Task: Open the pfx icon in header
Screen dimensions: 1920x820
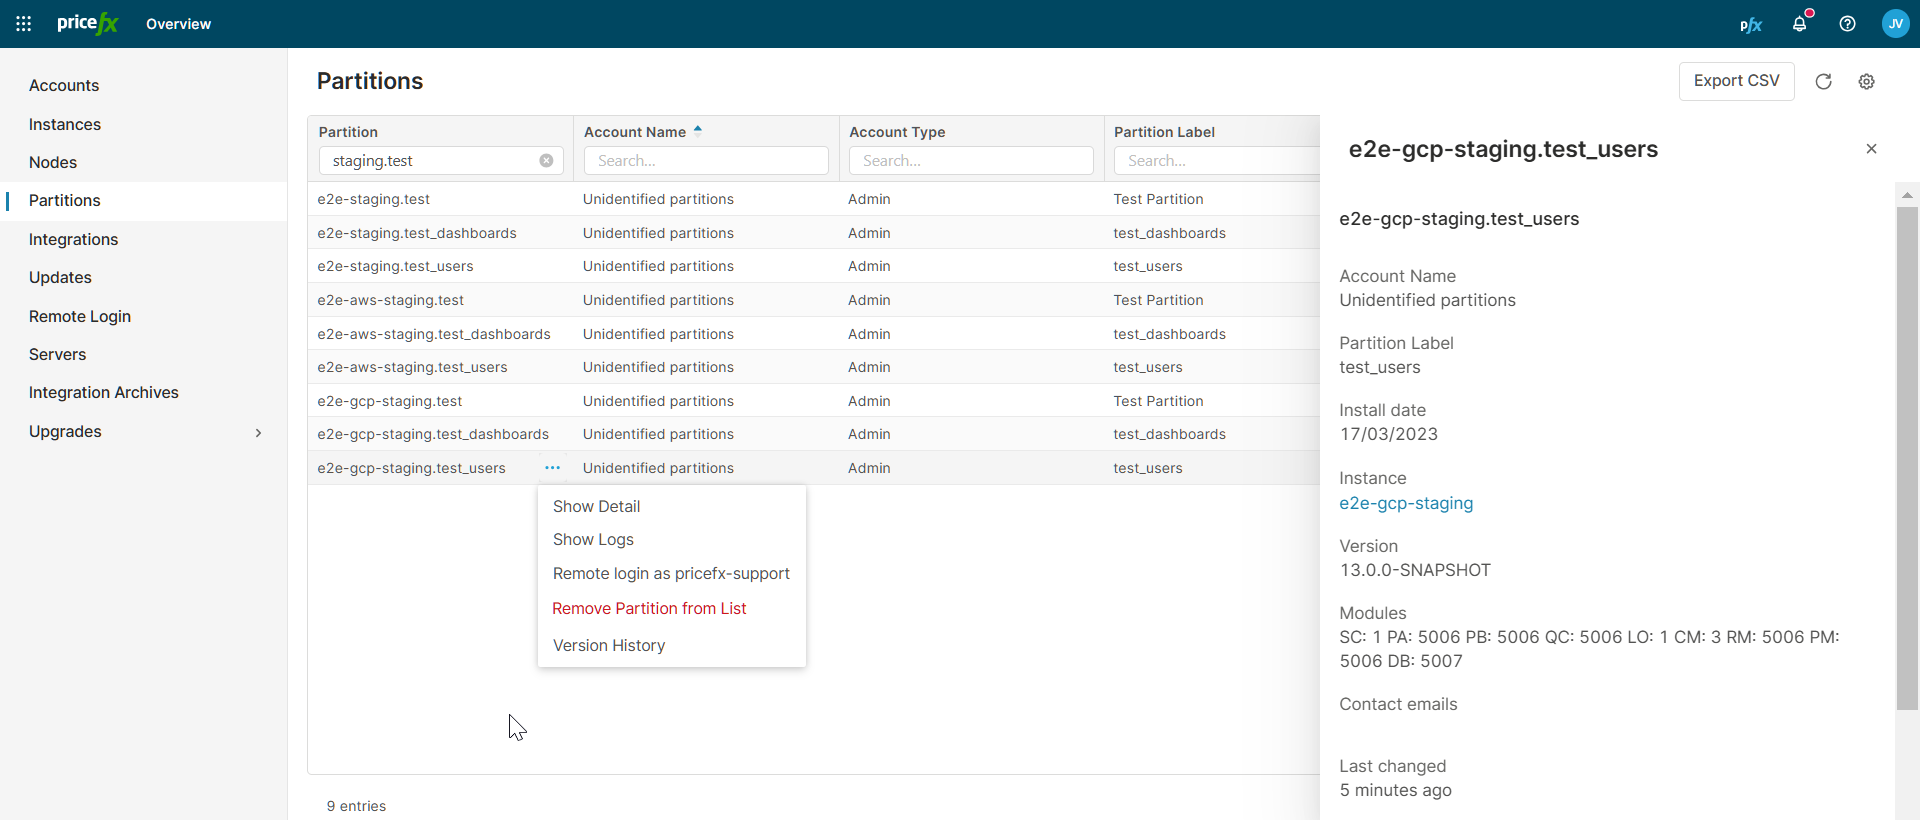Action: 1750,24
